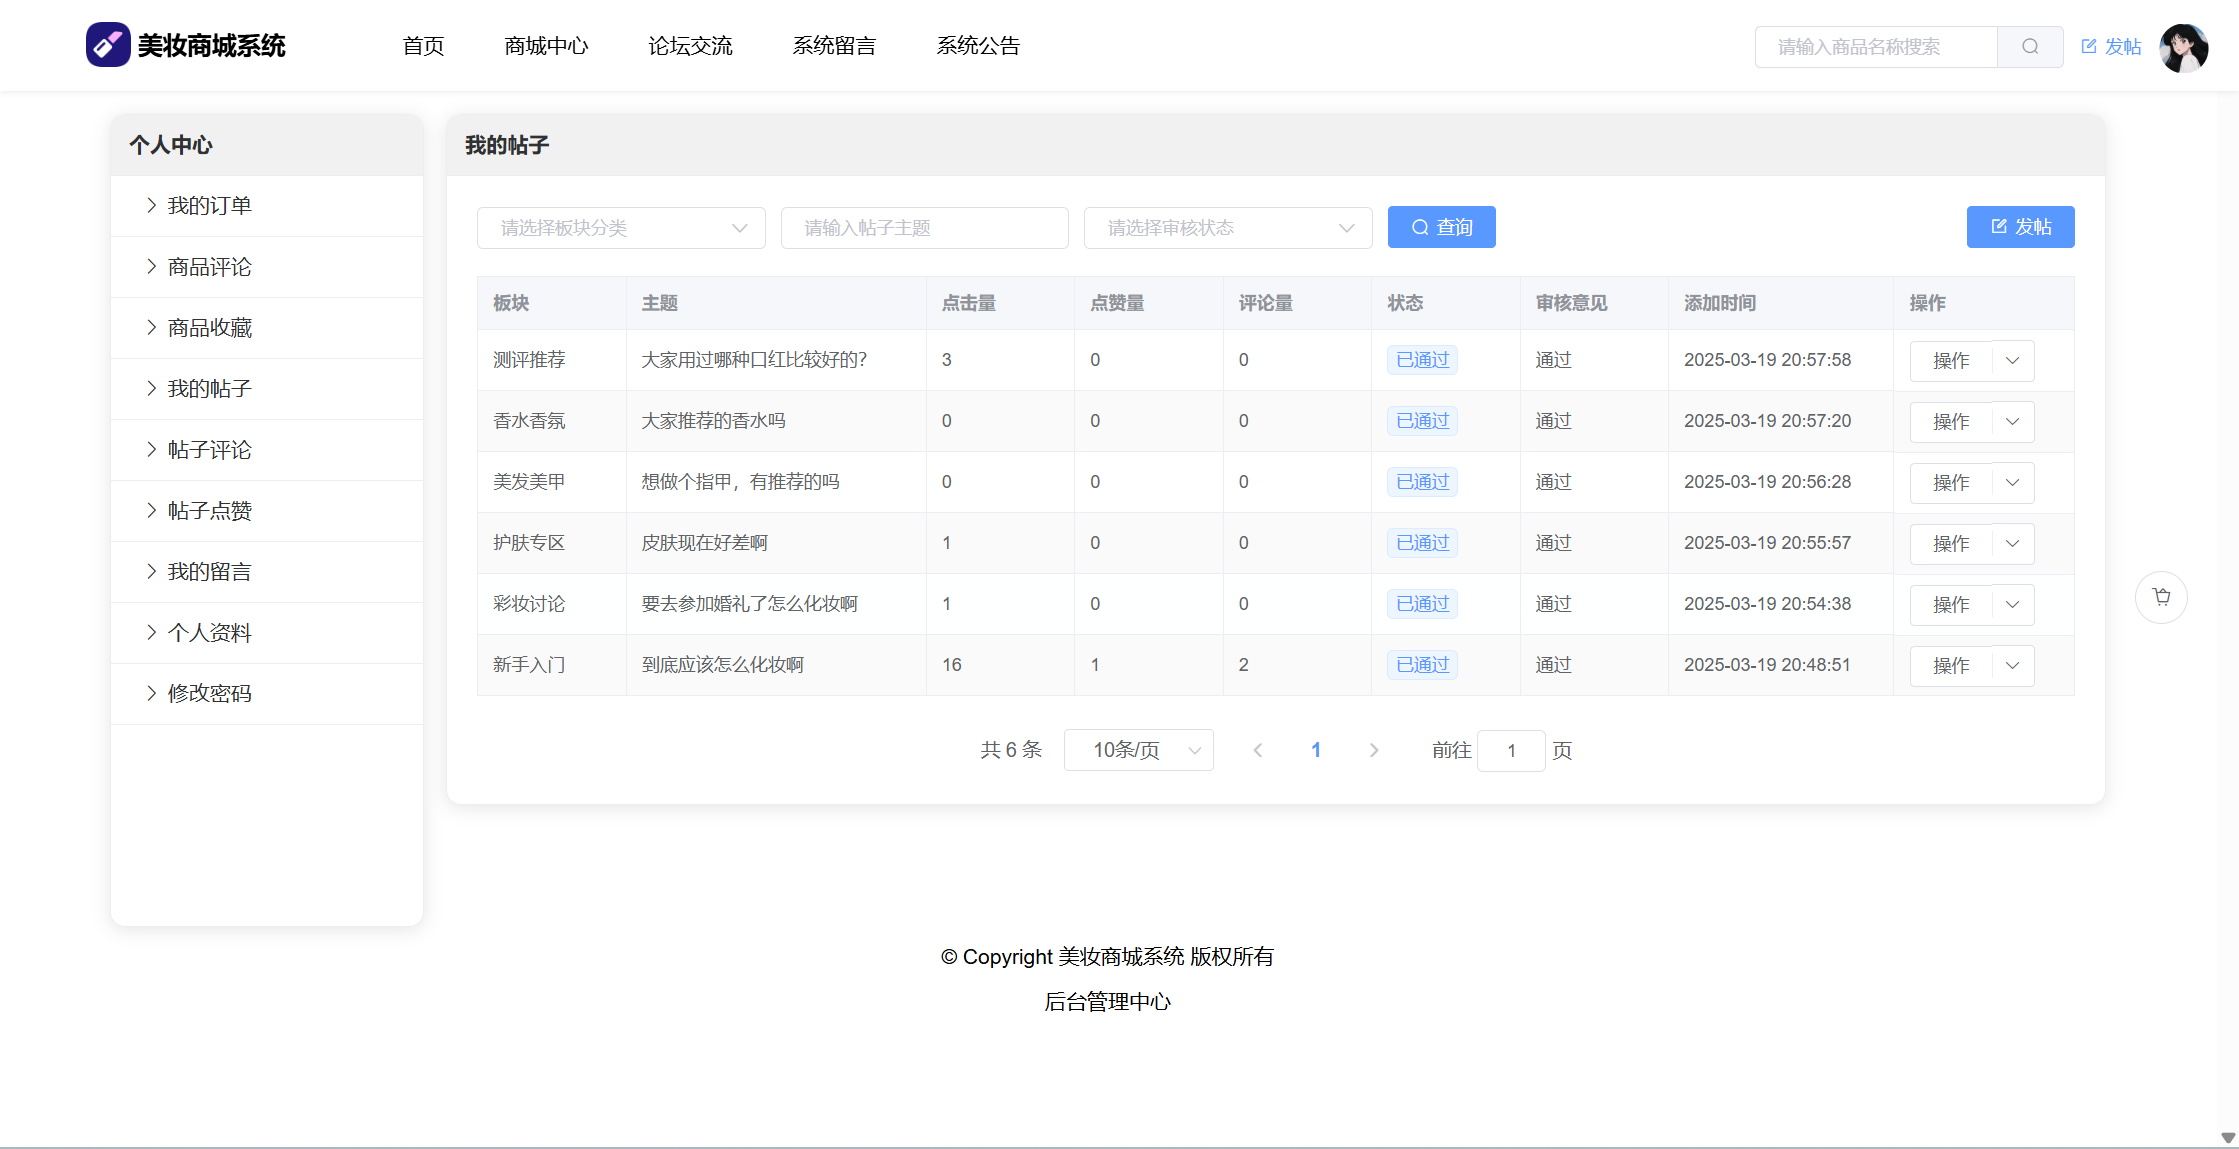Focus the 请输入帖子主题 input field

[924, 228]
